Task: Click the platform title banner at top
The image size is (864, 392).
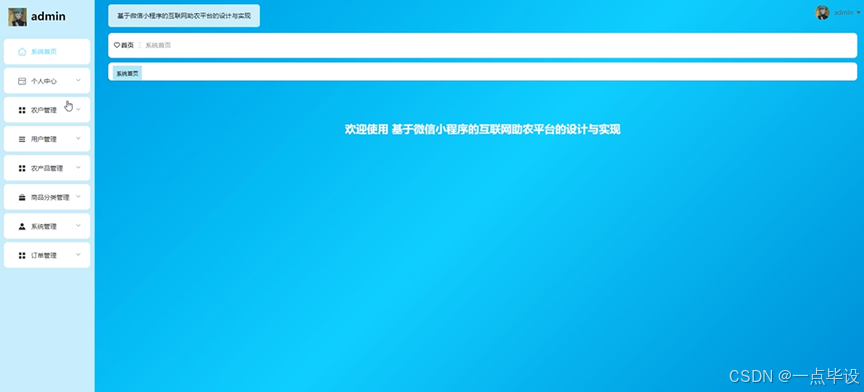Action: [x=184, y=15]
